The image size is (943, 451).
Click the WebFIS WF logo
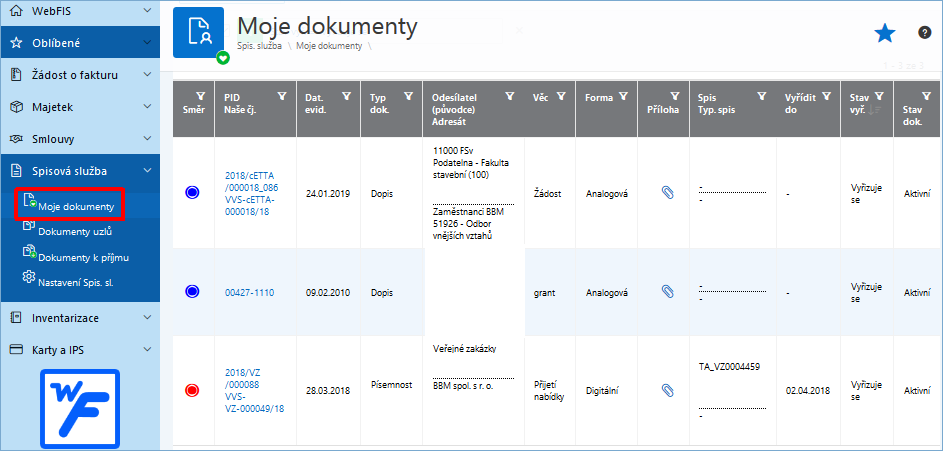(x=80, y=408)
